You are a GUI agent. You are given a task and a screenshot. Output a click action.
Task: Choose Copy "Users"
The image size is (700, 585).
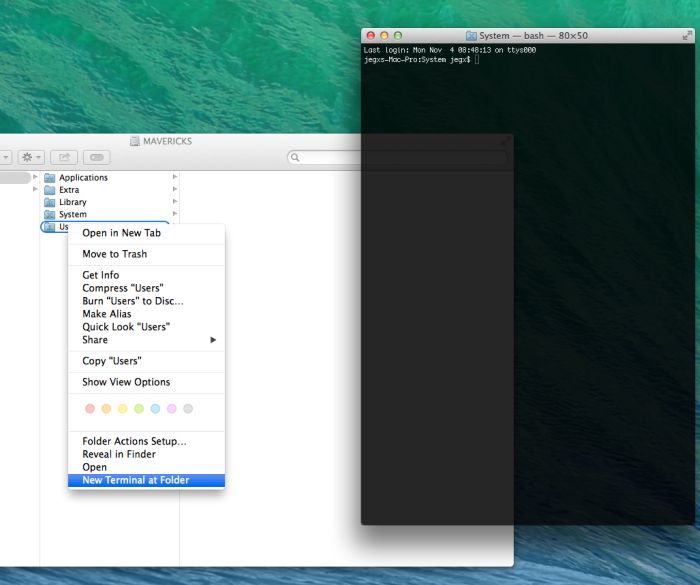[146, 361]
